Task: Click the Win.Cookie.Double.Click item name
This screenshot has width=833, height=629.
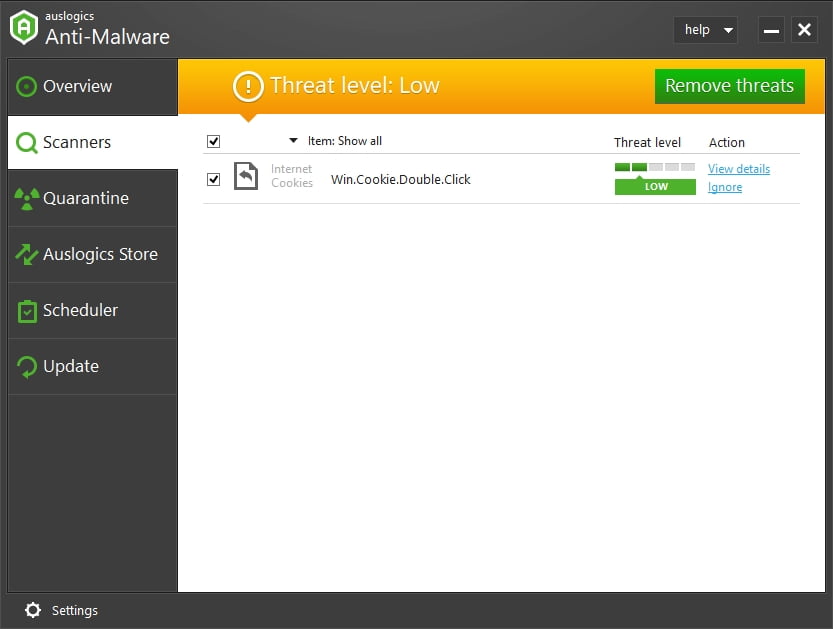Action: [401, 180]
